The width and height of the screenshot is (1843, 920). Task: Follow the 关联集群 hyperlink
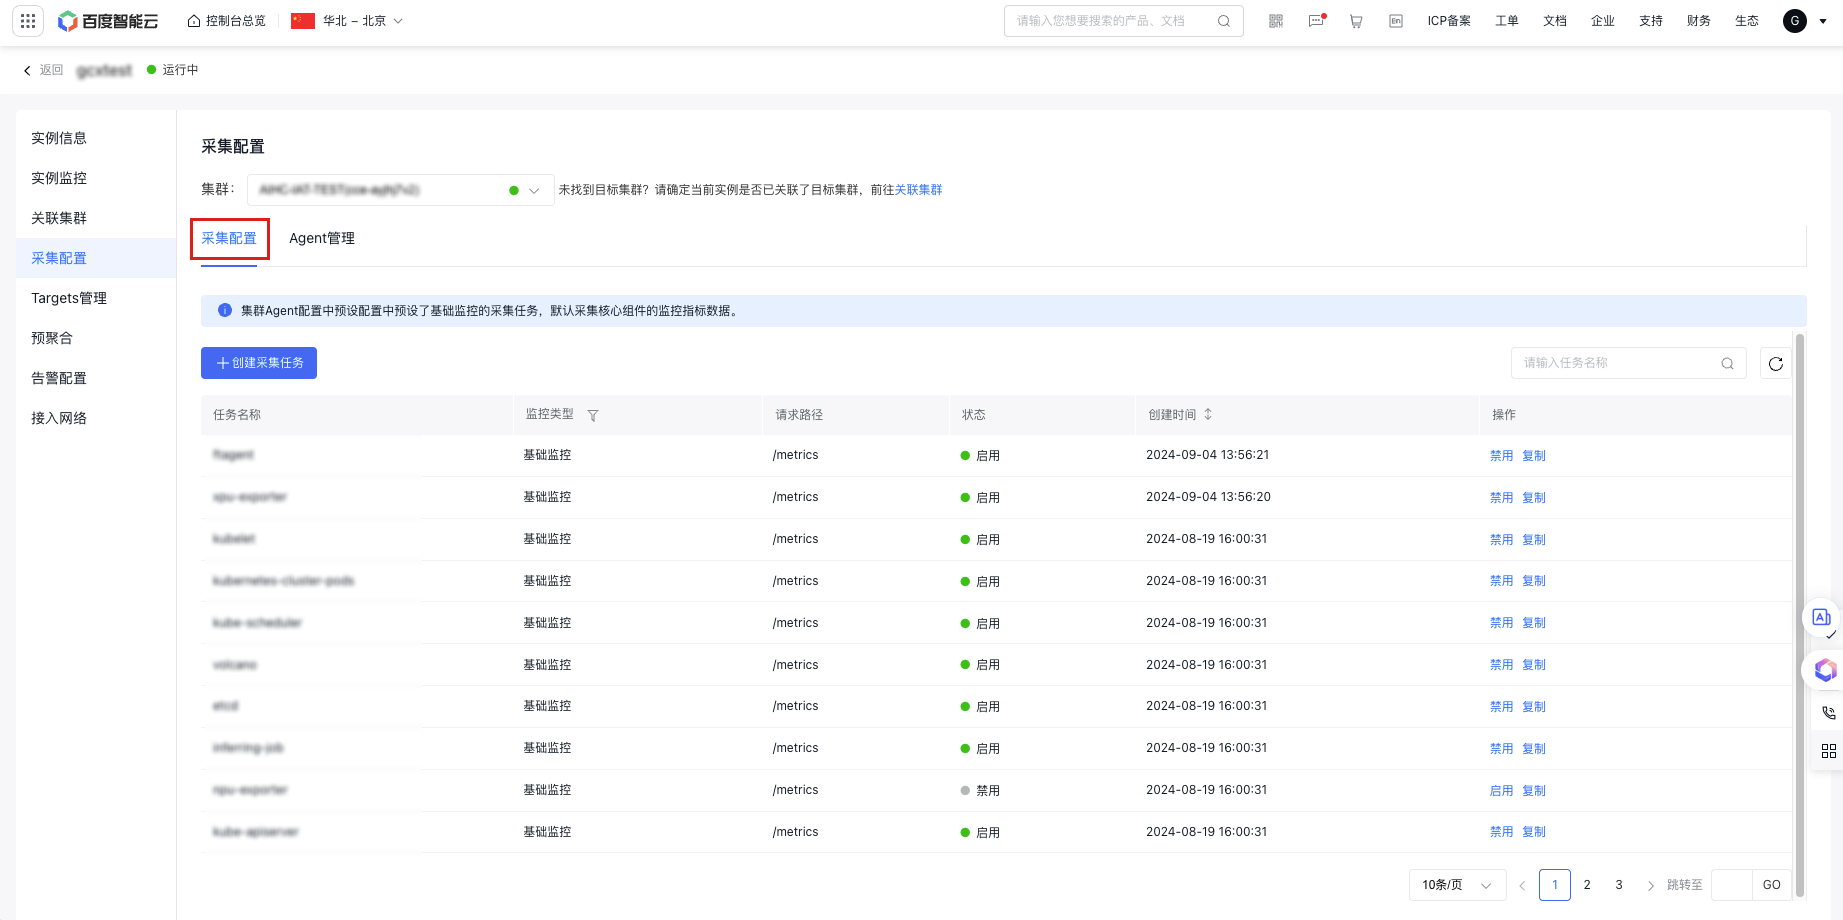coord(918,190)
